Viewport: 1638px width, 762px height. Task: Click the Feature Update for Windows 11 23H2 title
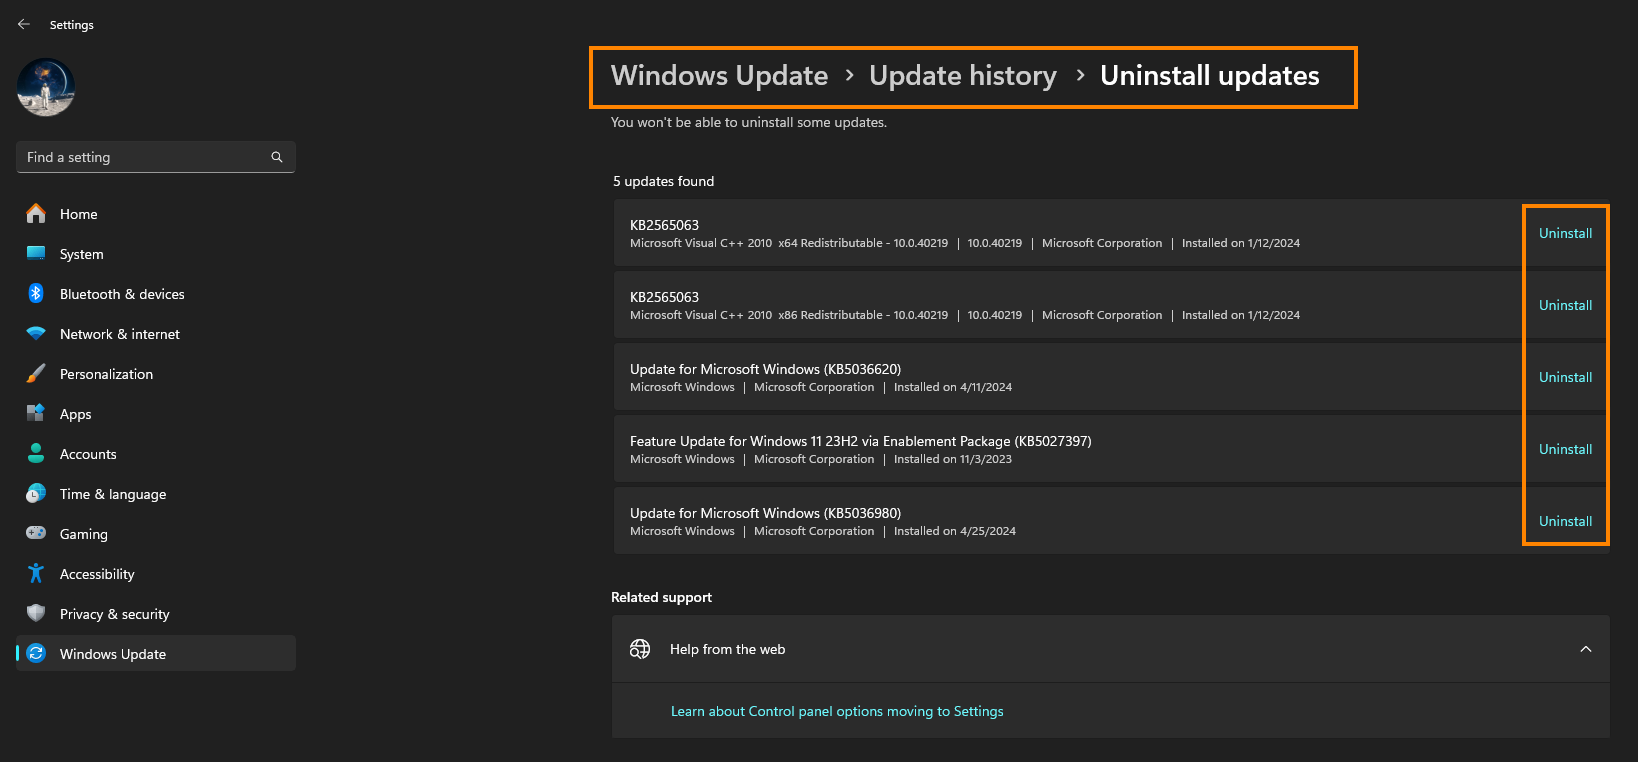click(x=861, y=441)
